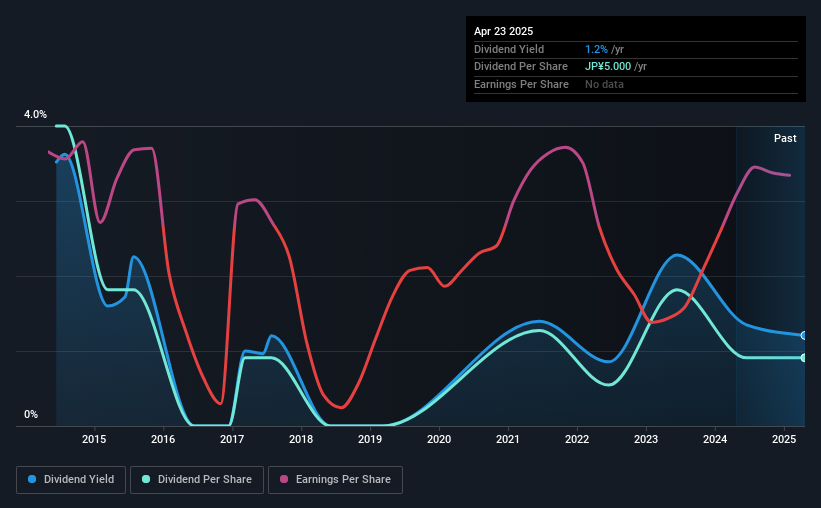Select the 2023 x-axis label

pyautogui.click(x=646, y=439)
